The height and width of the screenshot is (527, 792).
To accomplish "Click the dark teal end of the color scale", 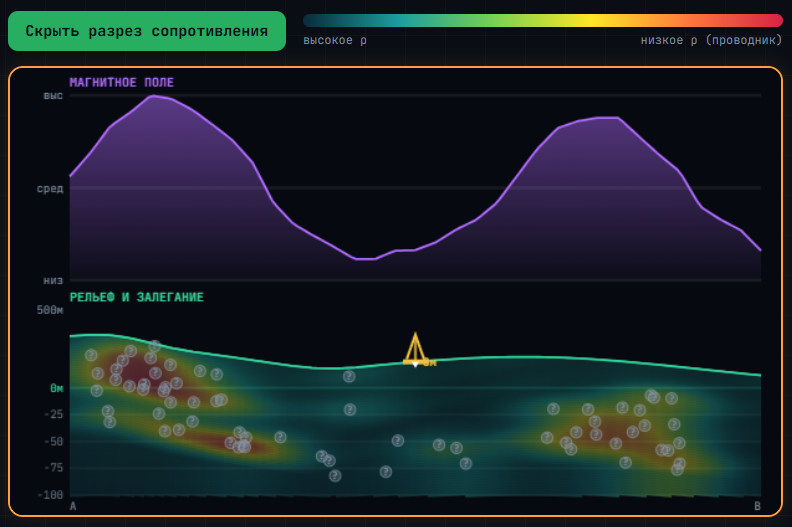I will [311, 20].
